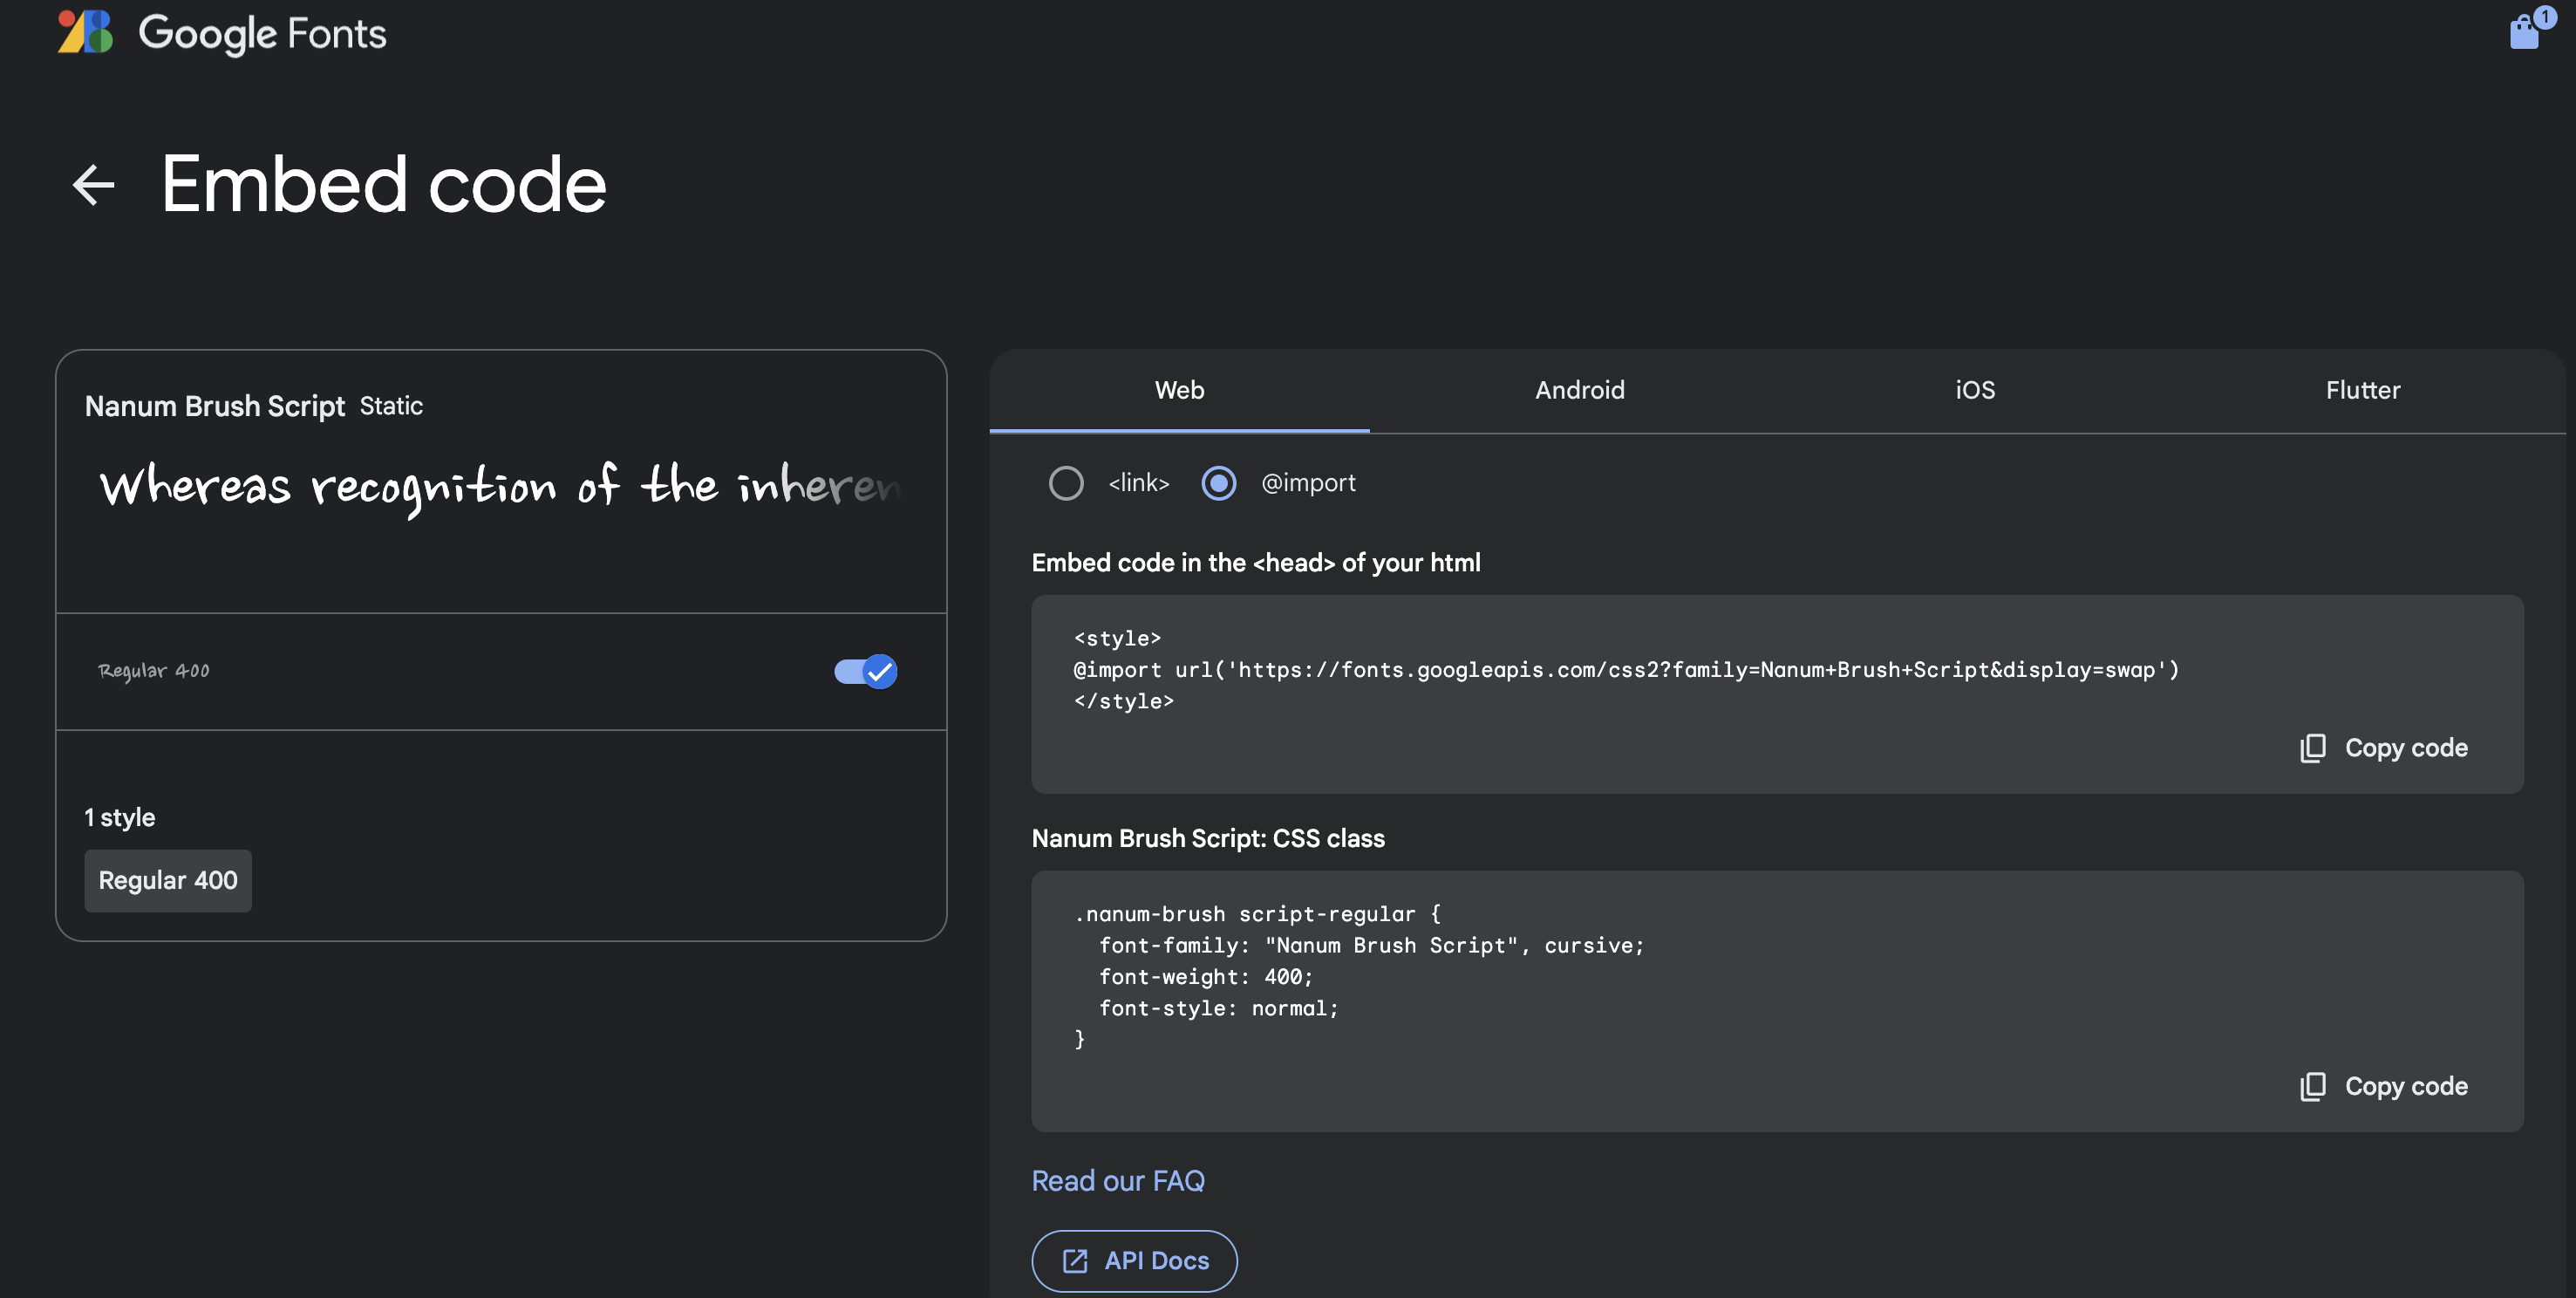
Task: Click the font preview sample text
Action: click(500, 486)
